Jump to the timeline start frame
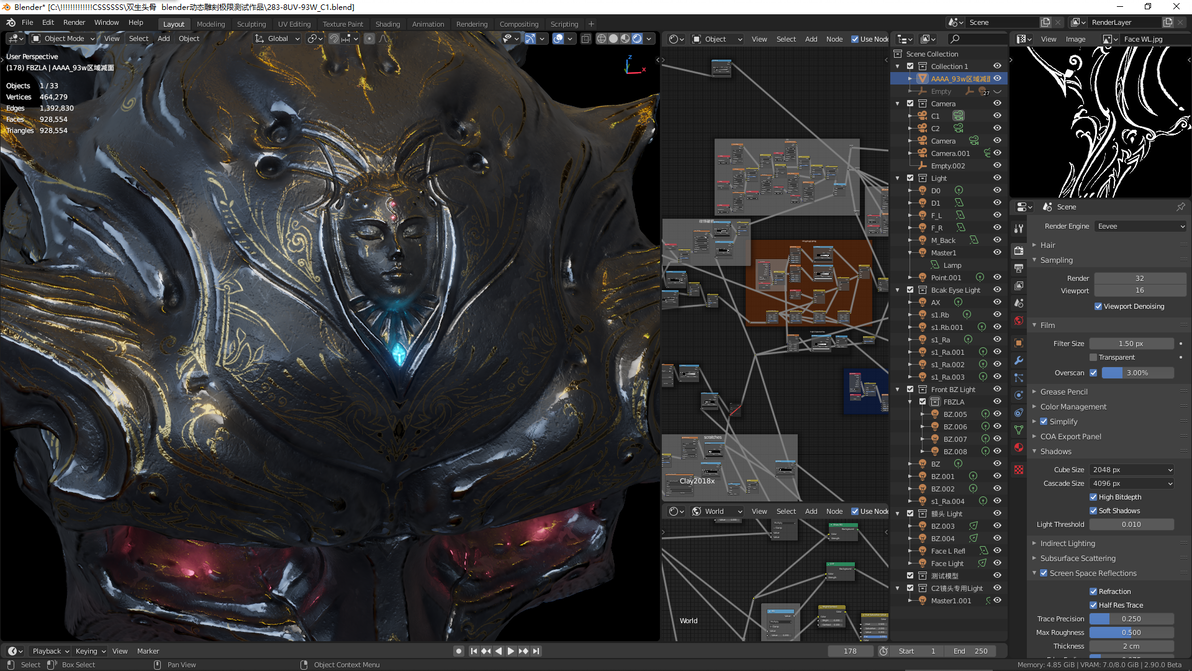Image resolution: width=1192 pixels, height=671 pixels. 474,651
